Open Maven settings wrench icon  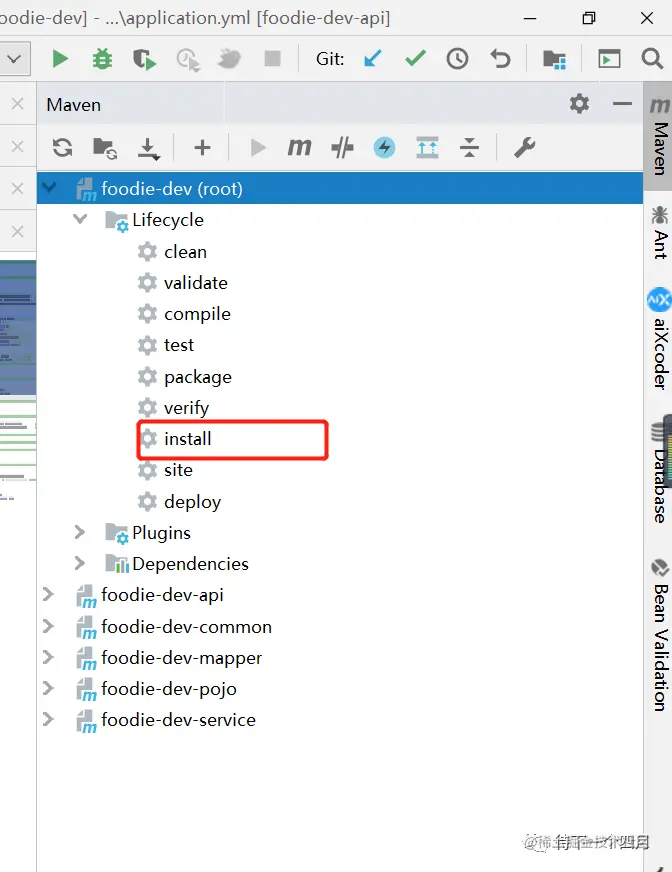coord(524,147)
